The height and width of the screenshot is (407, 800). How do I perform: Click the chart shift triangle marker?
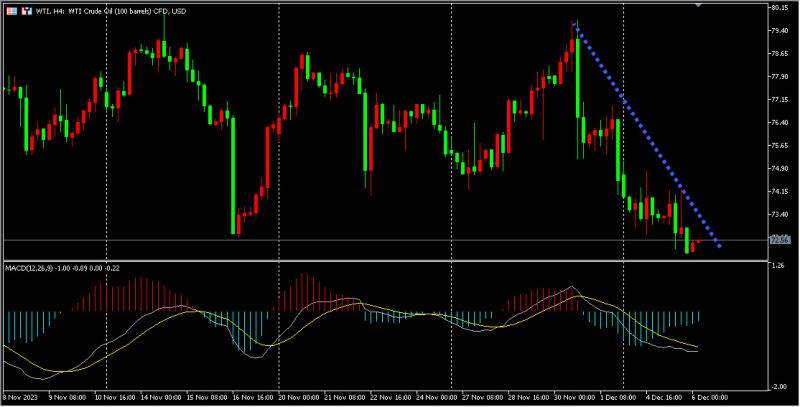698,4
